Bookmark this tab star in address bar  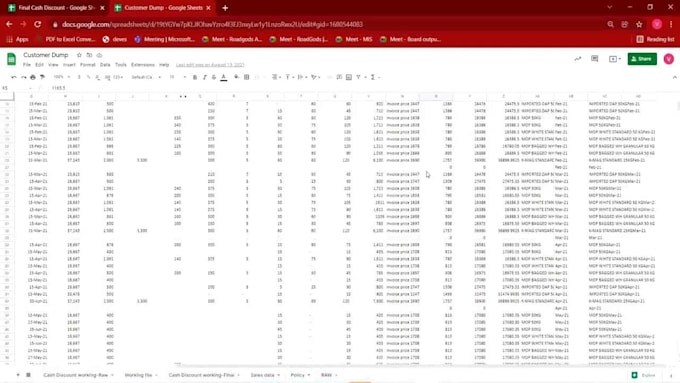639,24
